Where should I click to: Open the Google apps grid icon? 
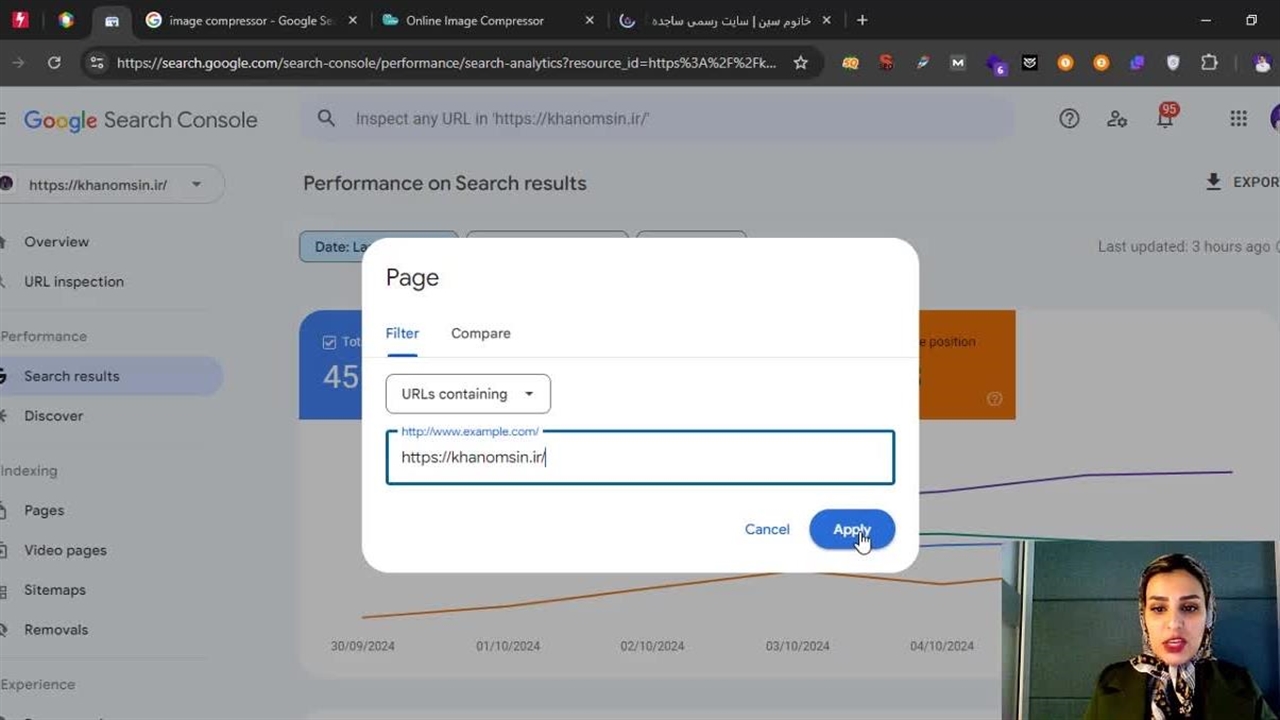pos(1238,119)
